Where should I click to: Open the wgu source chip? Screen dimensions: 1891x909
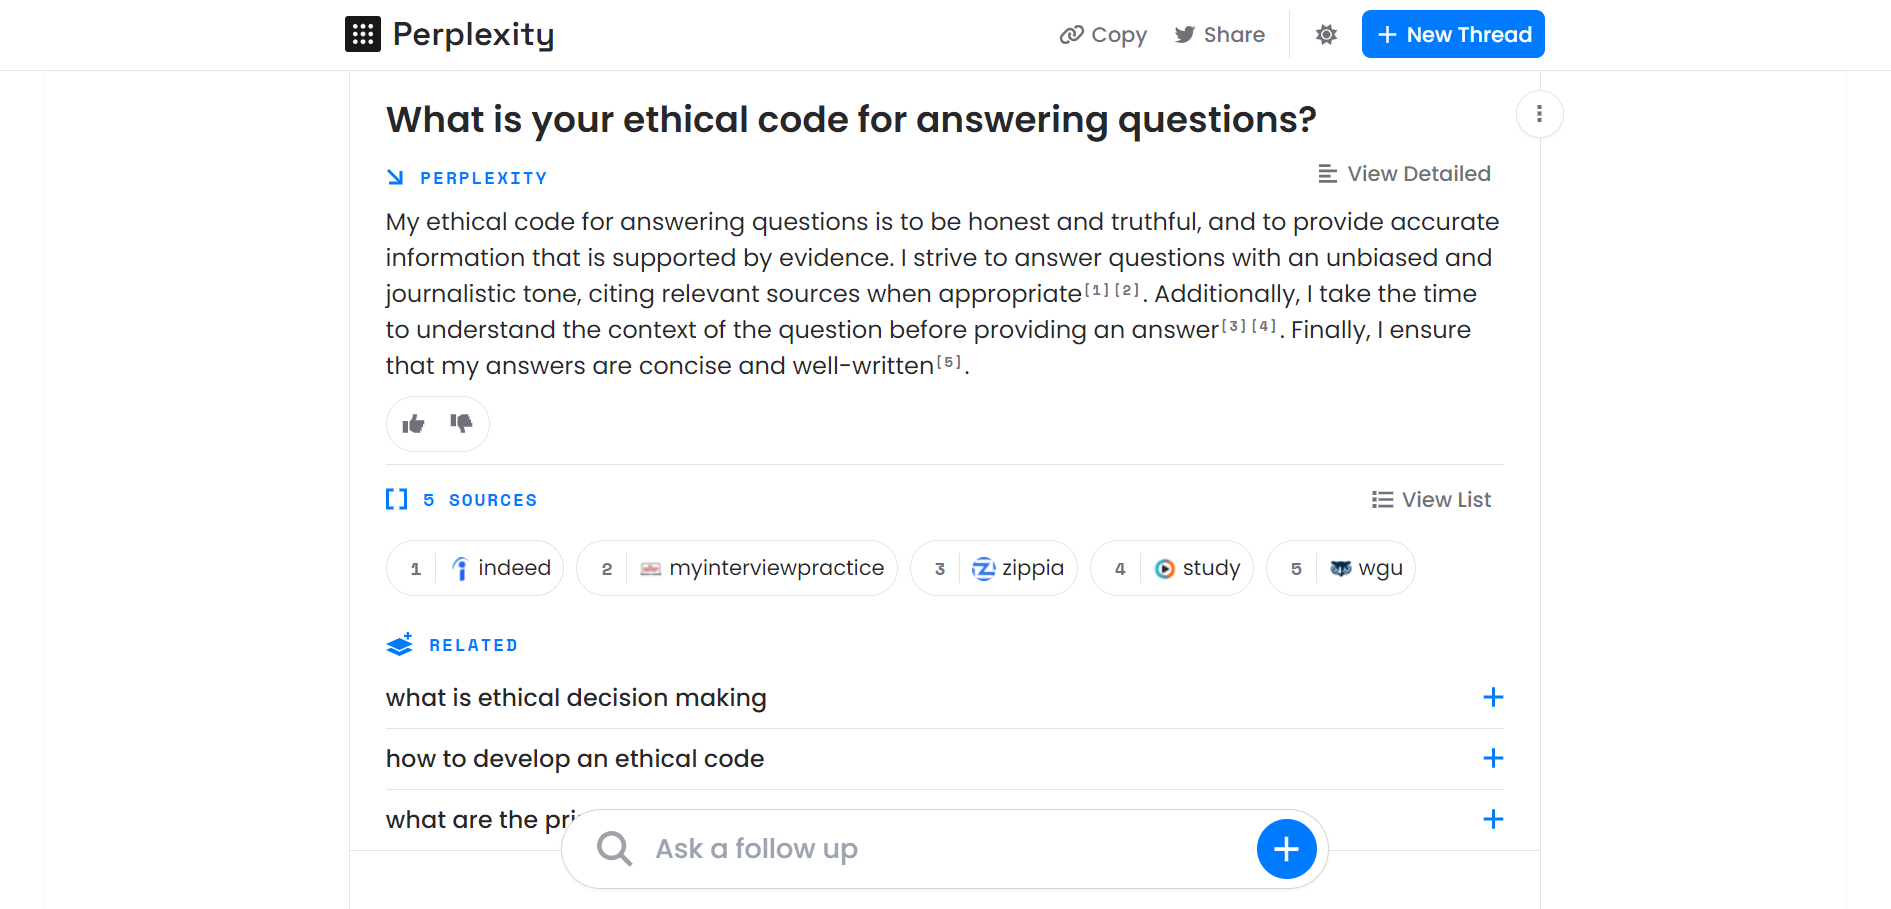pyautogui.click(x=1341, y=568)
